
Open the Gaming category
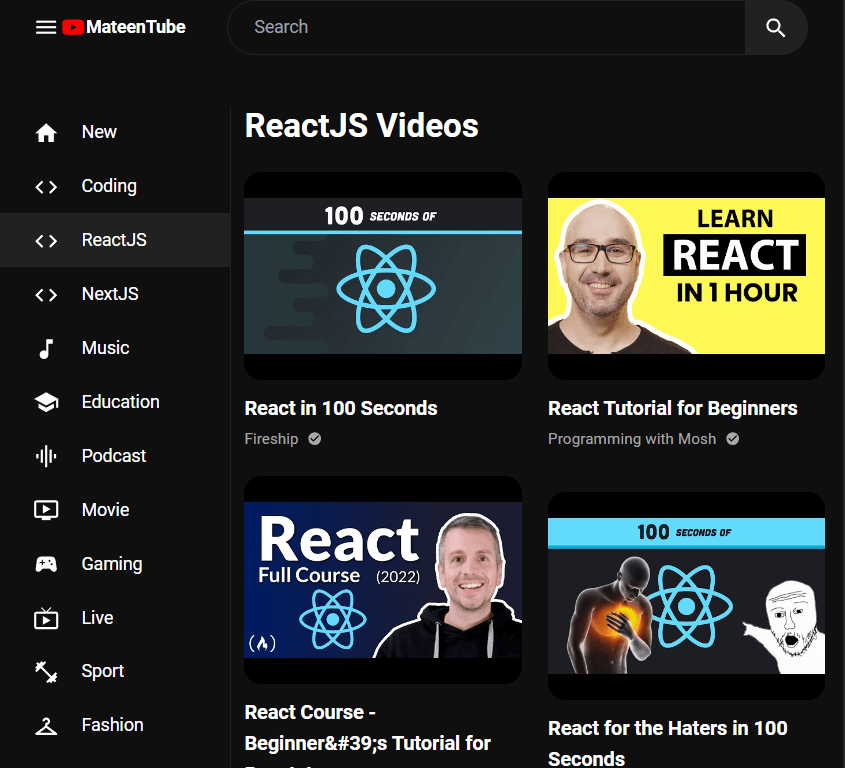(x=115, y=563)
